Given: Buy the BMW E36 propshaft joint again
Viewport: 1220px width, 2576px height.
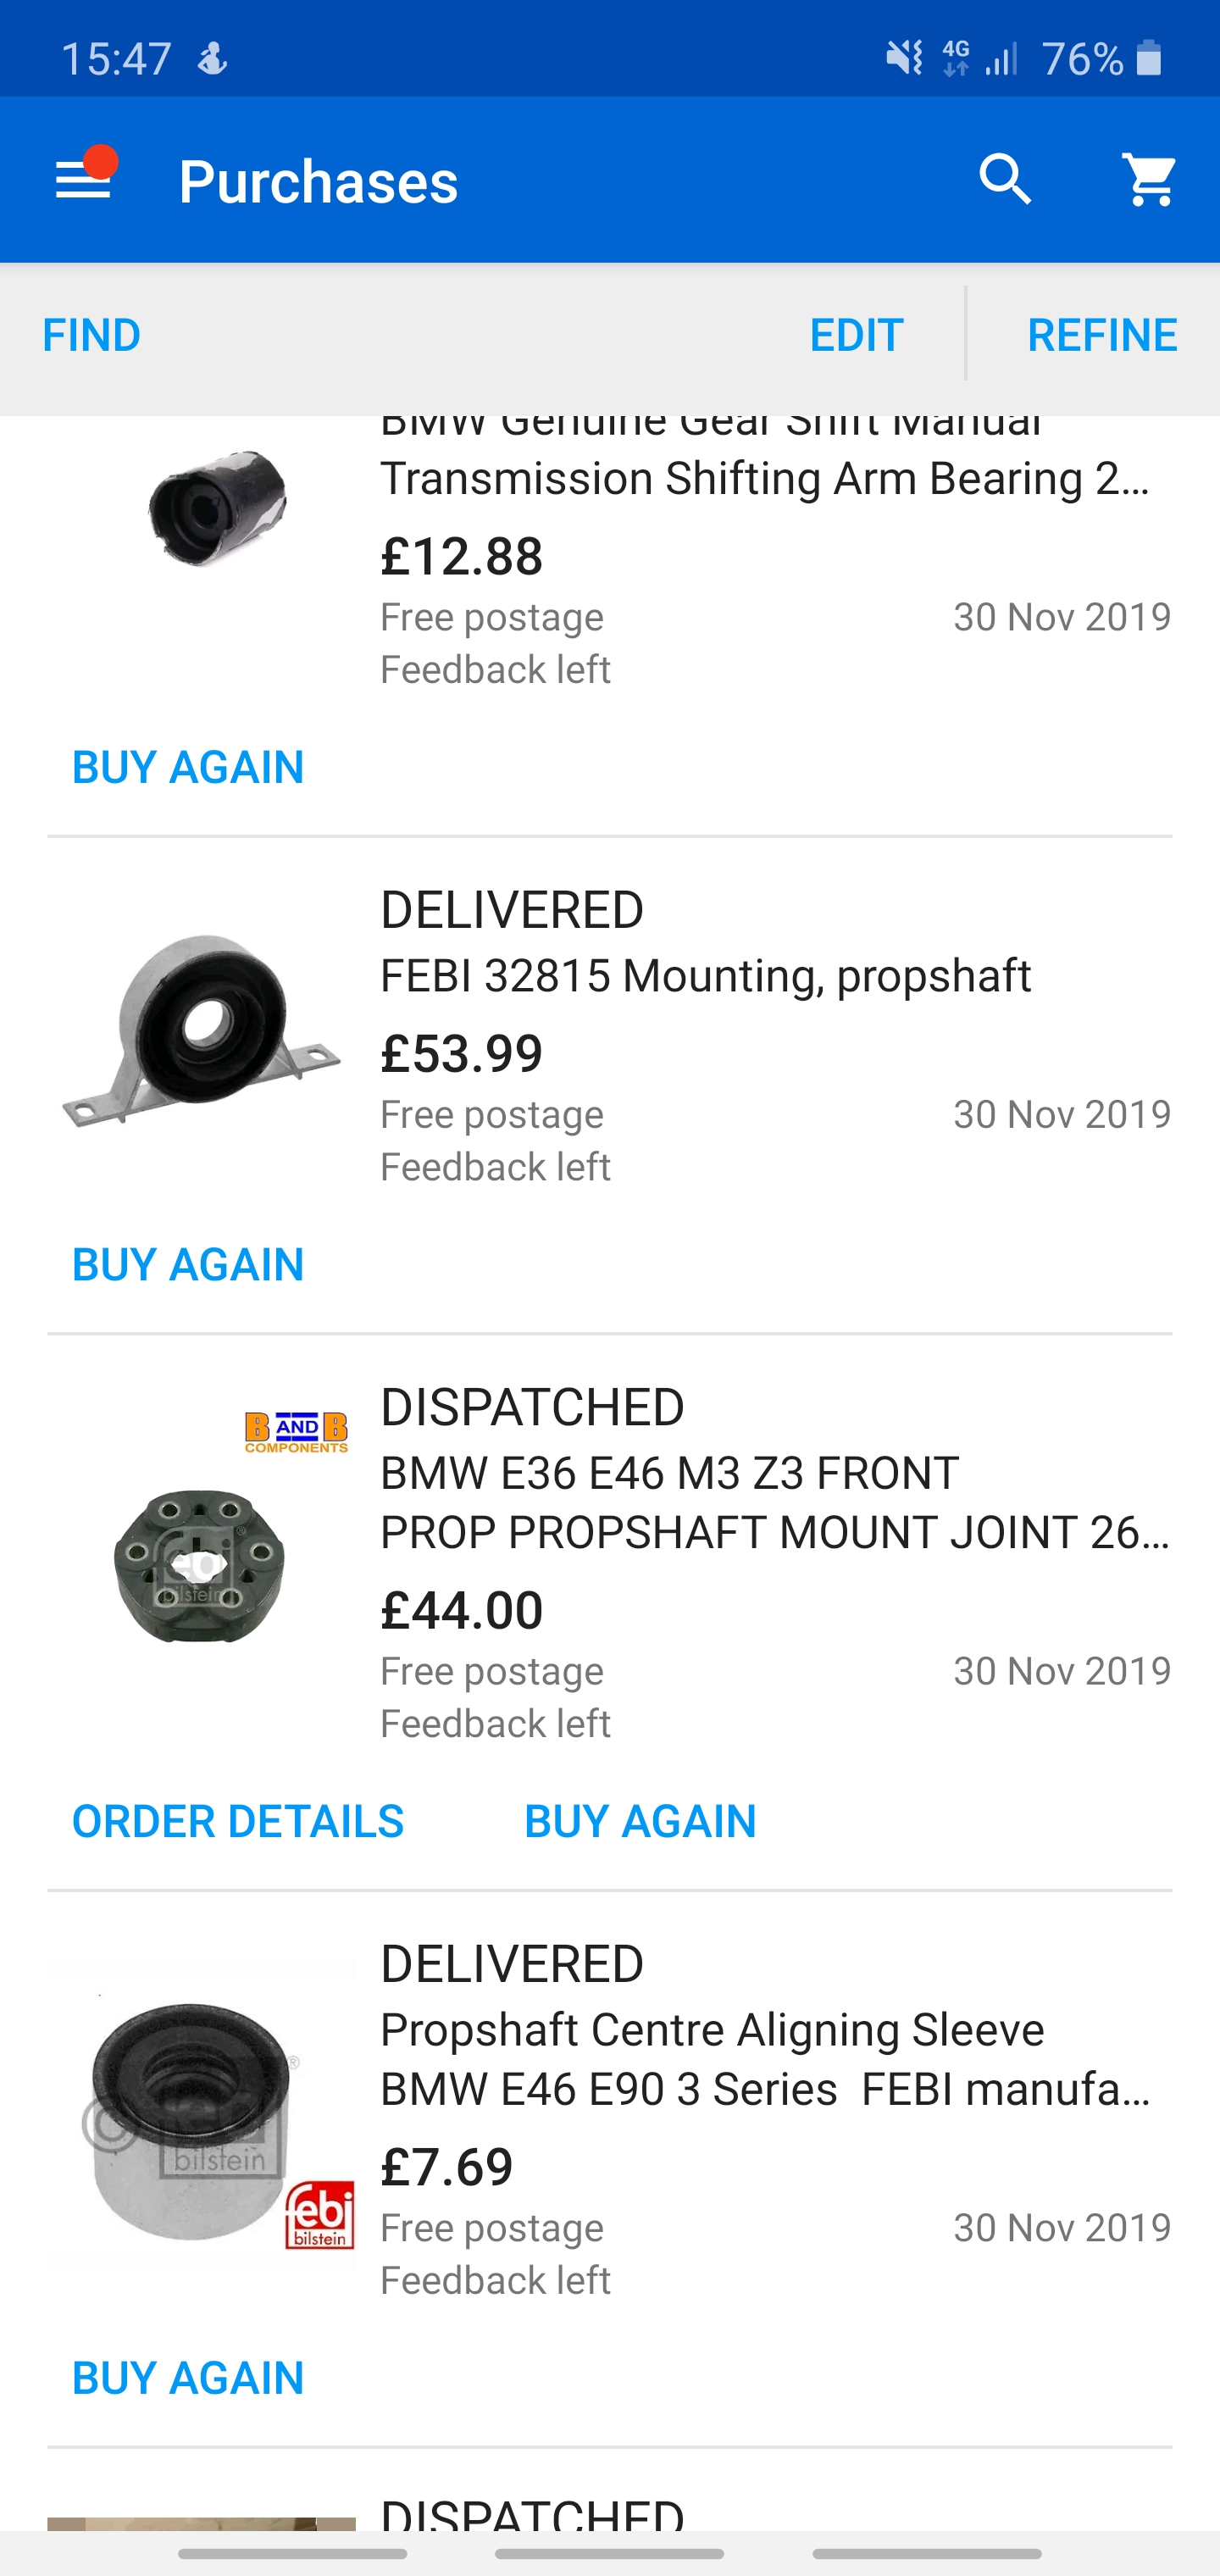Looking at the screenshot, I should point(640,1821).
